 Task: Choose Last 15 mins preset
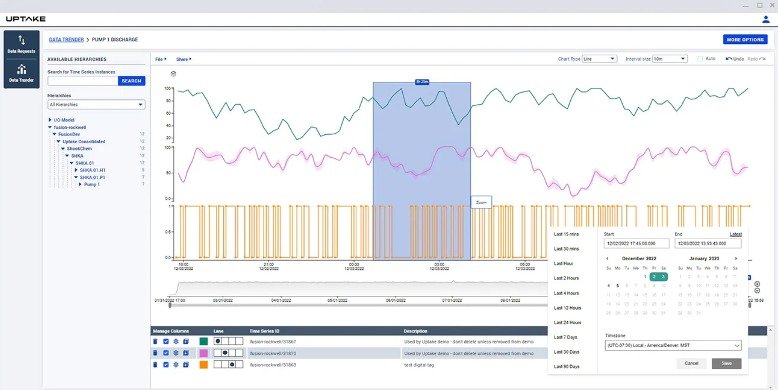click(x=566, y=234)
